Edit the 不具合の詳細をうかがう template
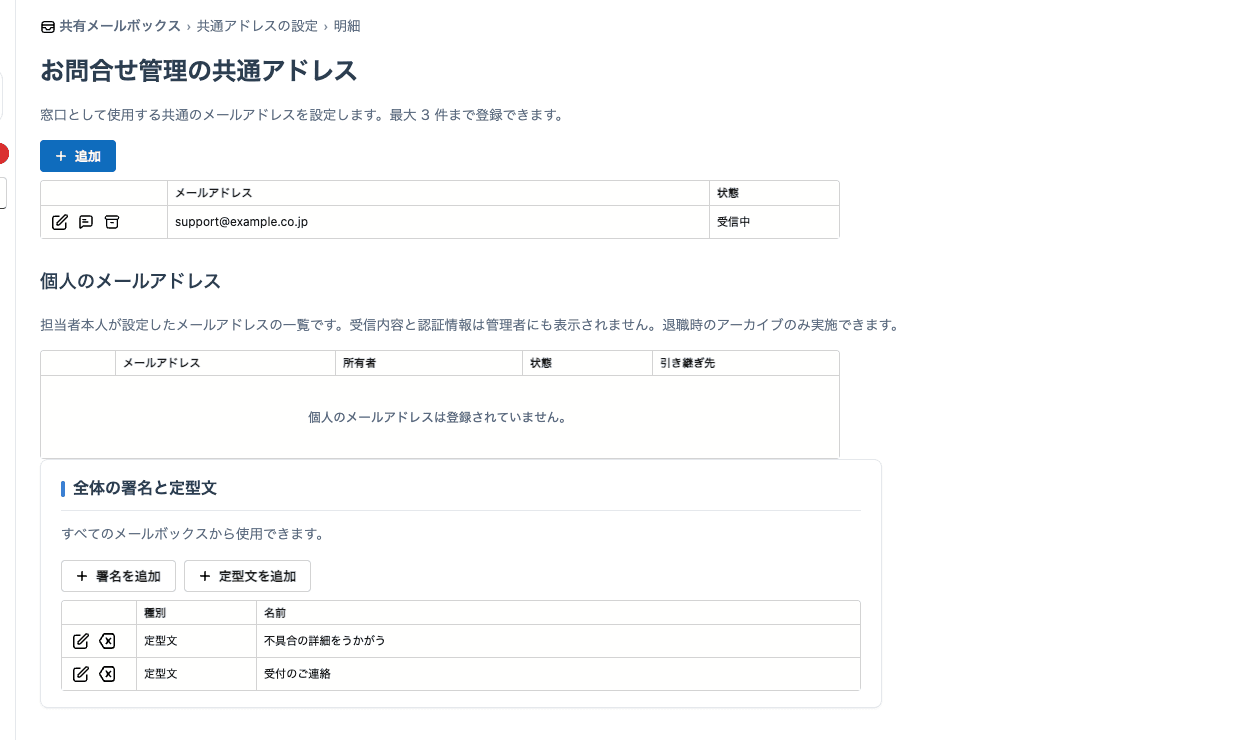 pos(81,641)
